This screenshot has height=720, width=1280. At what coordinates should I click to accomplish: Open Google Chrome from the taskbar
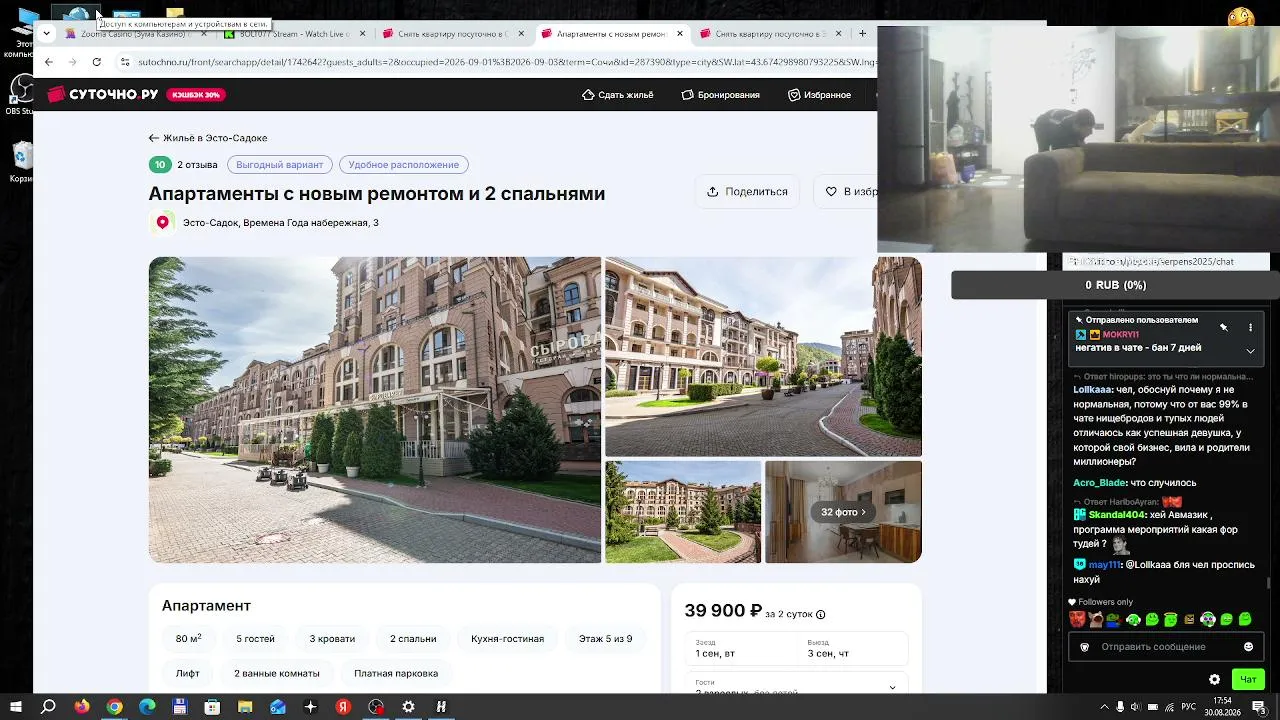pyautogui.click(x=115, y=707)
